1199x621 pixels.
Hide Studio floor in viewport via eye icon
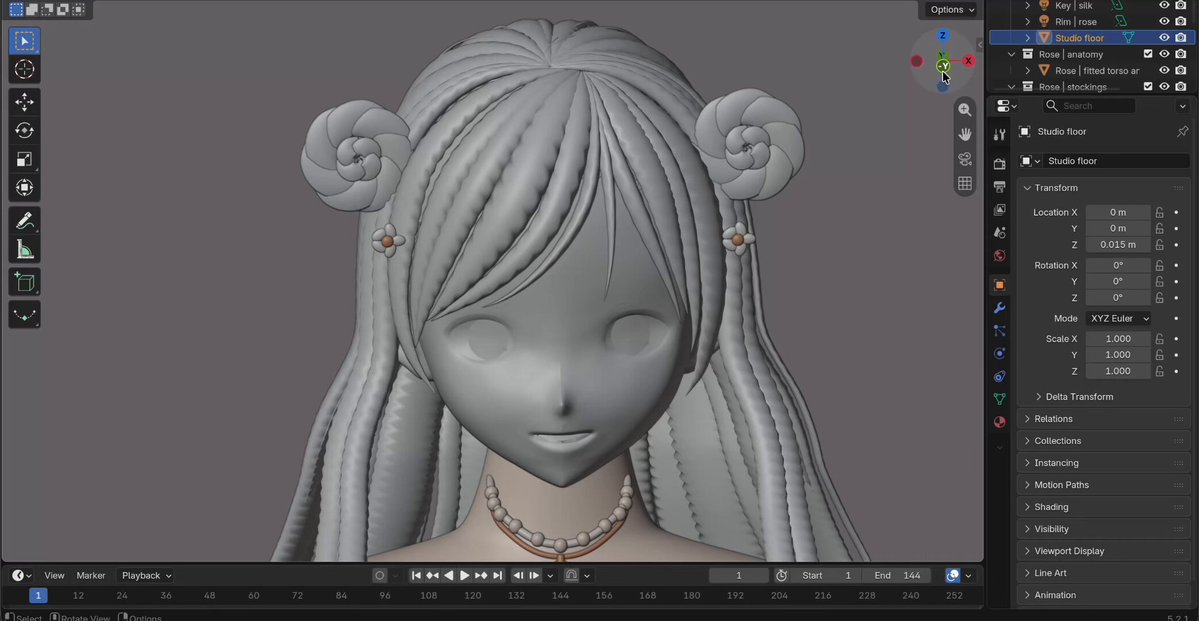pos(1164,37)
